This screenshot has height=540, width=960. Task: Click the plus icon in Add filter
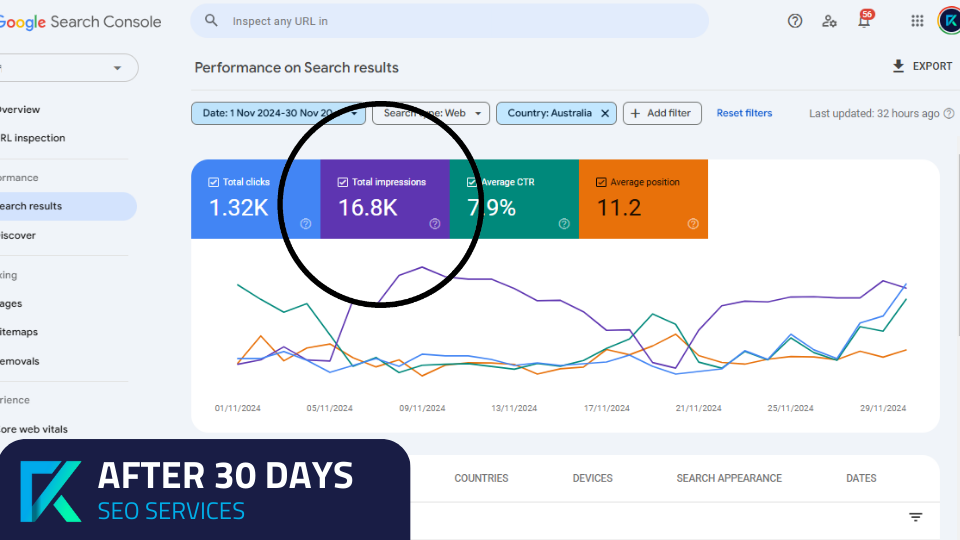pyautogui.click(x=636, y=113)
